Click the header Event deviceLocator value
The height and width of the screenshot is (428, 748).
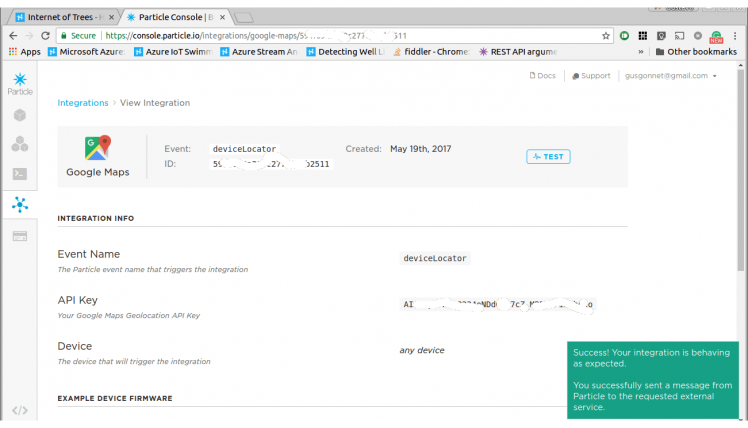click(x=244, y=149)
